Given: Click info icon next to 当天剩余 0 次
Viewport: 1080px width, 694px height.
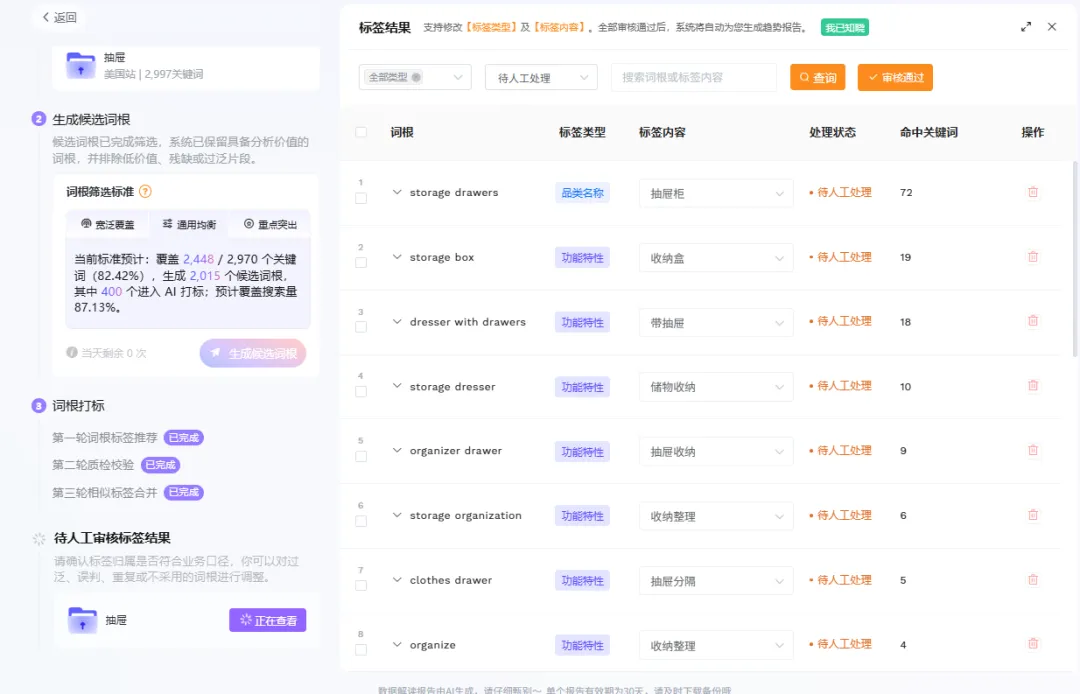Looking at the screenshot, I should pyautogui.click(x=72, y=353).
